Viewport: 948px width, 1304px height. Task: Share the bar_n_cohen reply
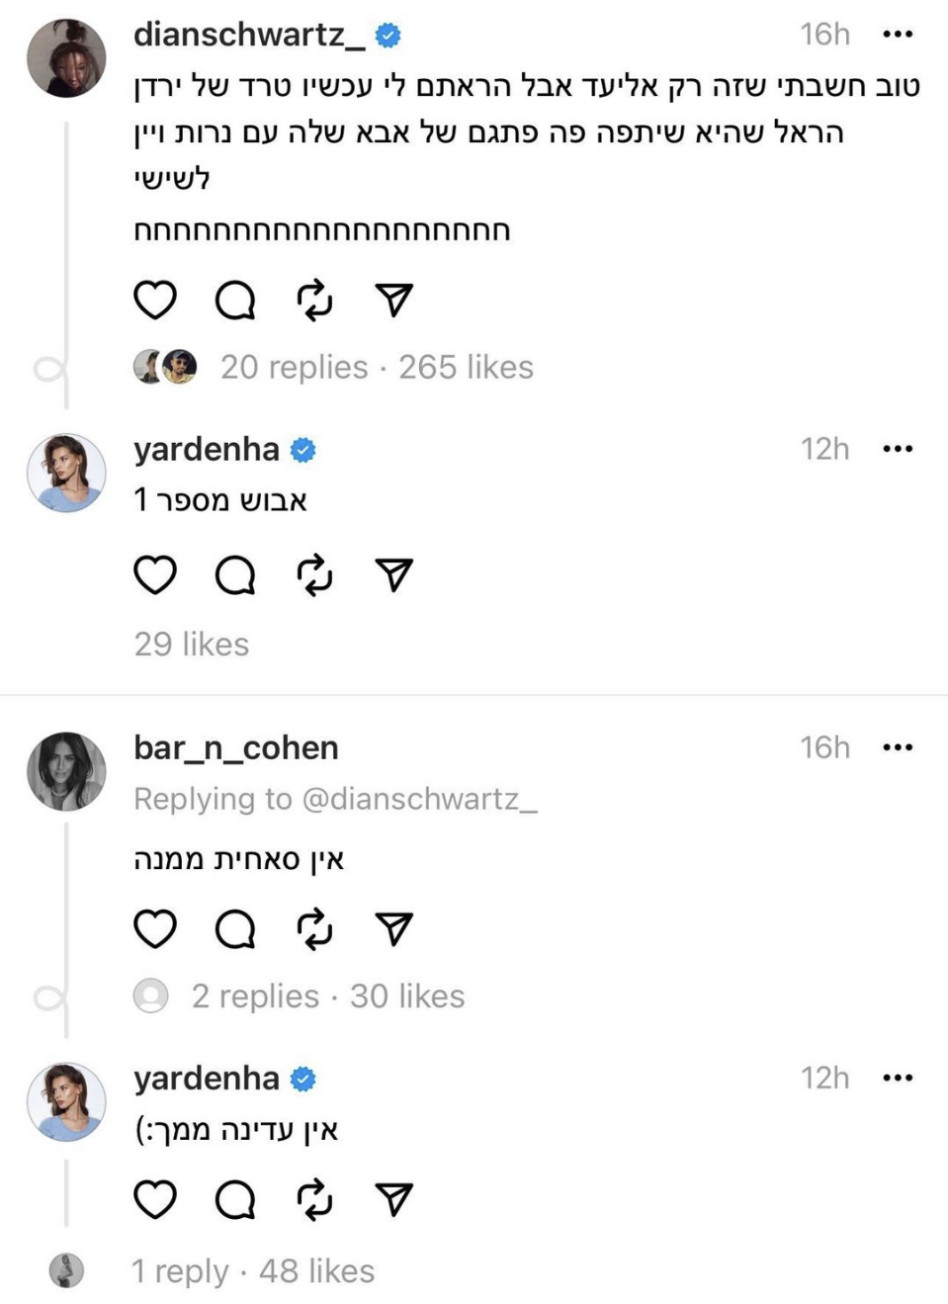(x=394, y=930)
